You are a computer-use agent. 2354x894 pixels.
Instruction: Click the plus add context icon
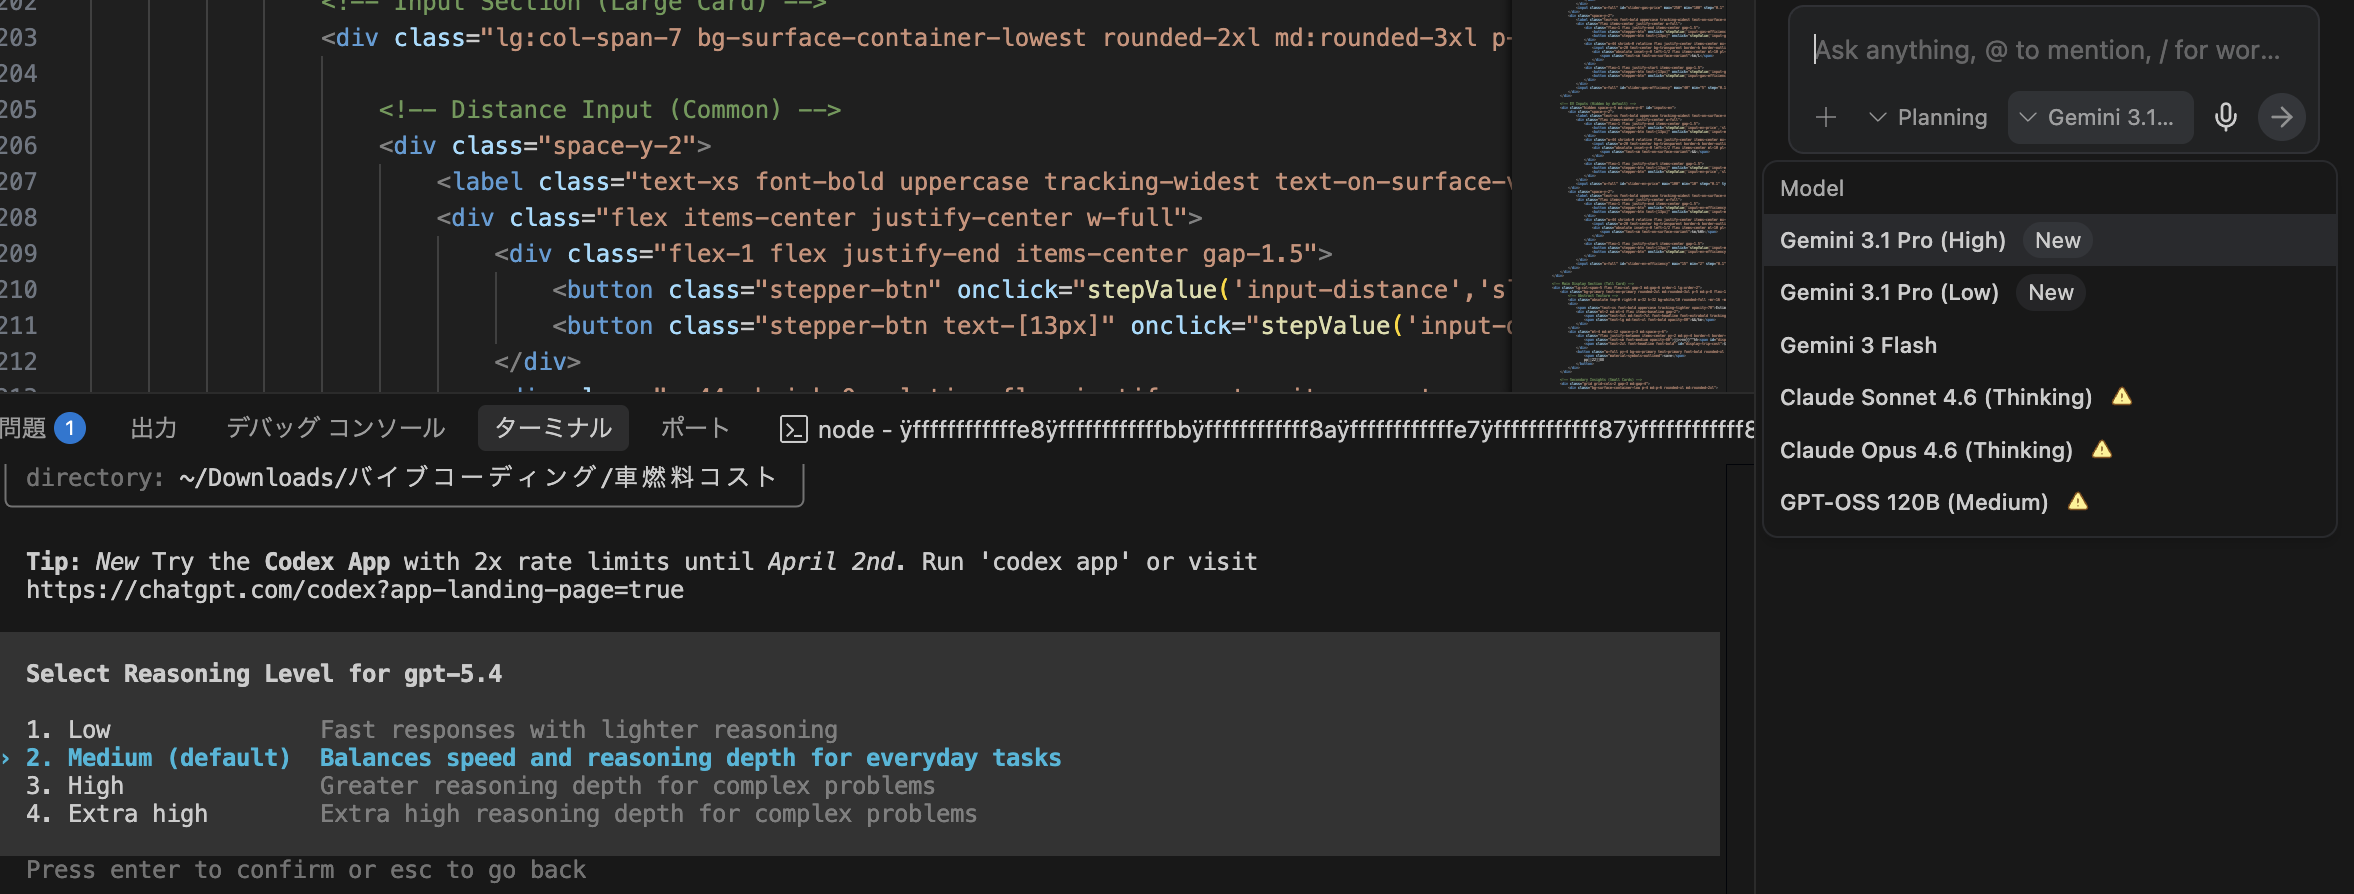1825,117
